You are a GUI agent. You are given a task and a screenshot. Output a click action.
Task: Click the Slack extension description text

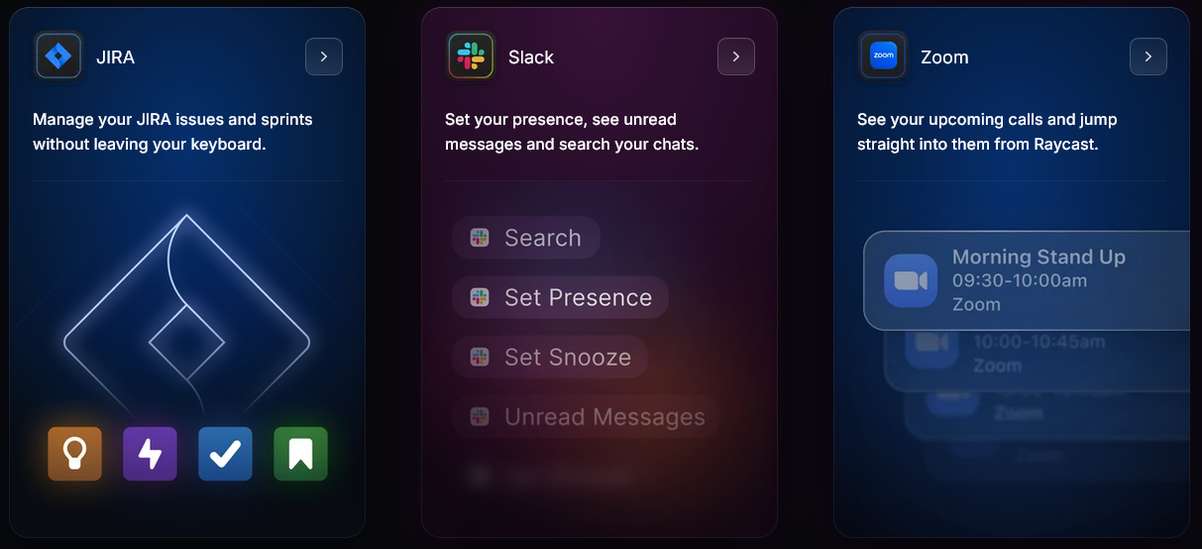point(571,132)
